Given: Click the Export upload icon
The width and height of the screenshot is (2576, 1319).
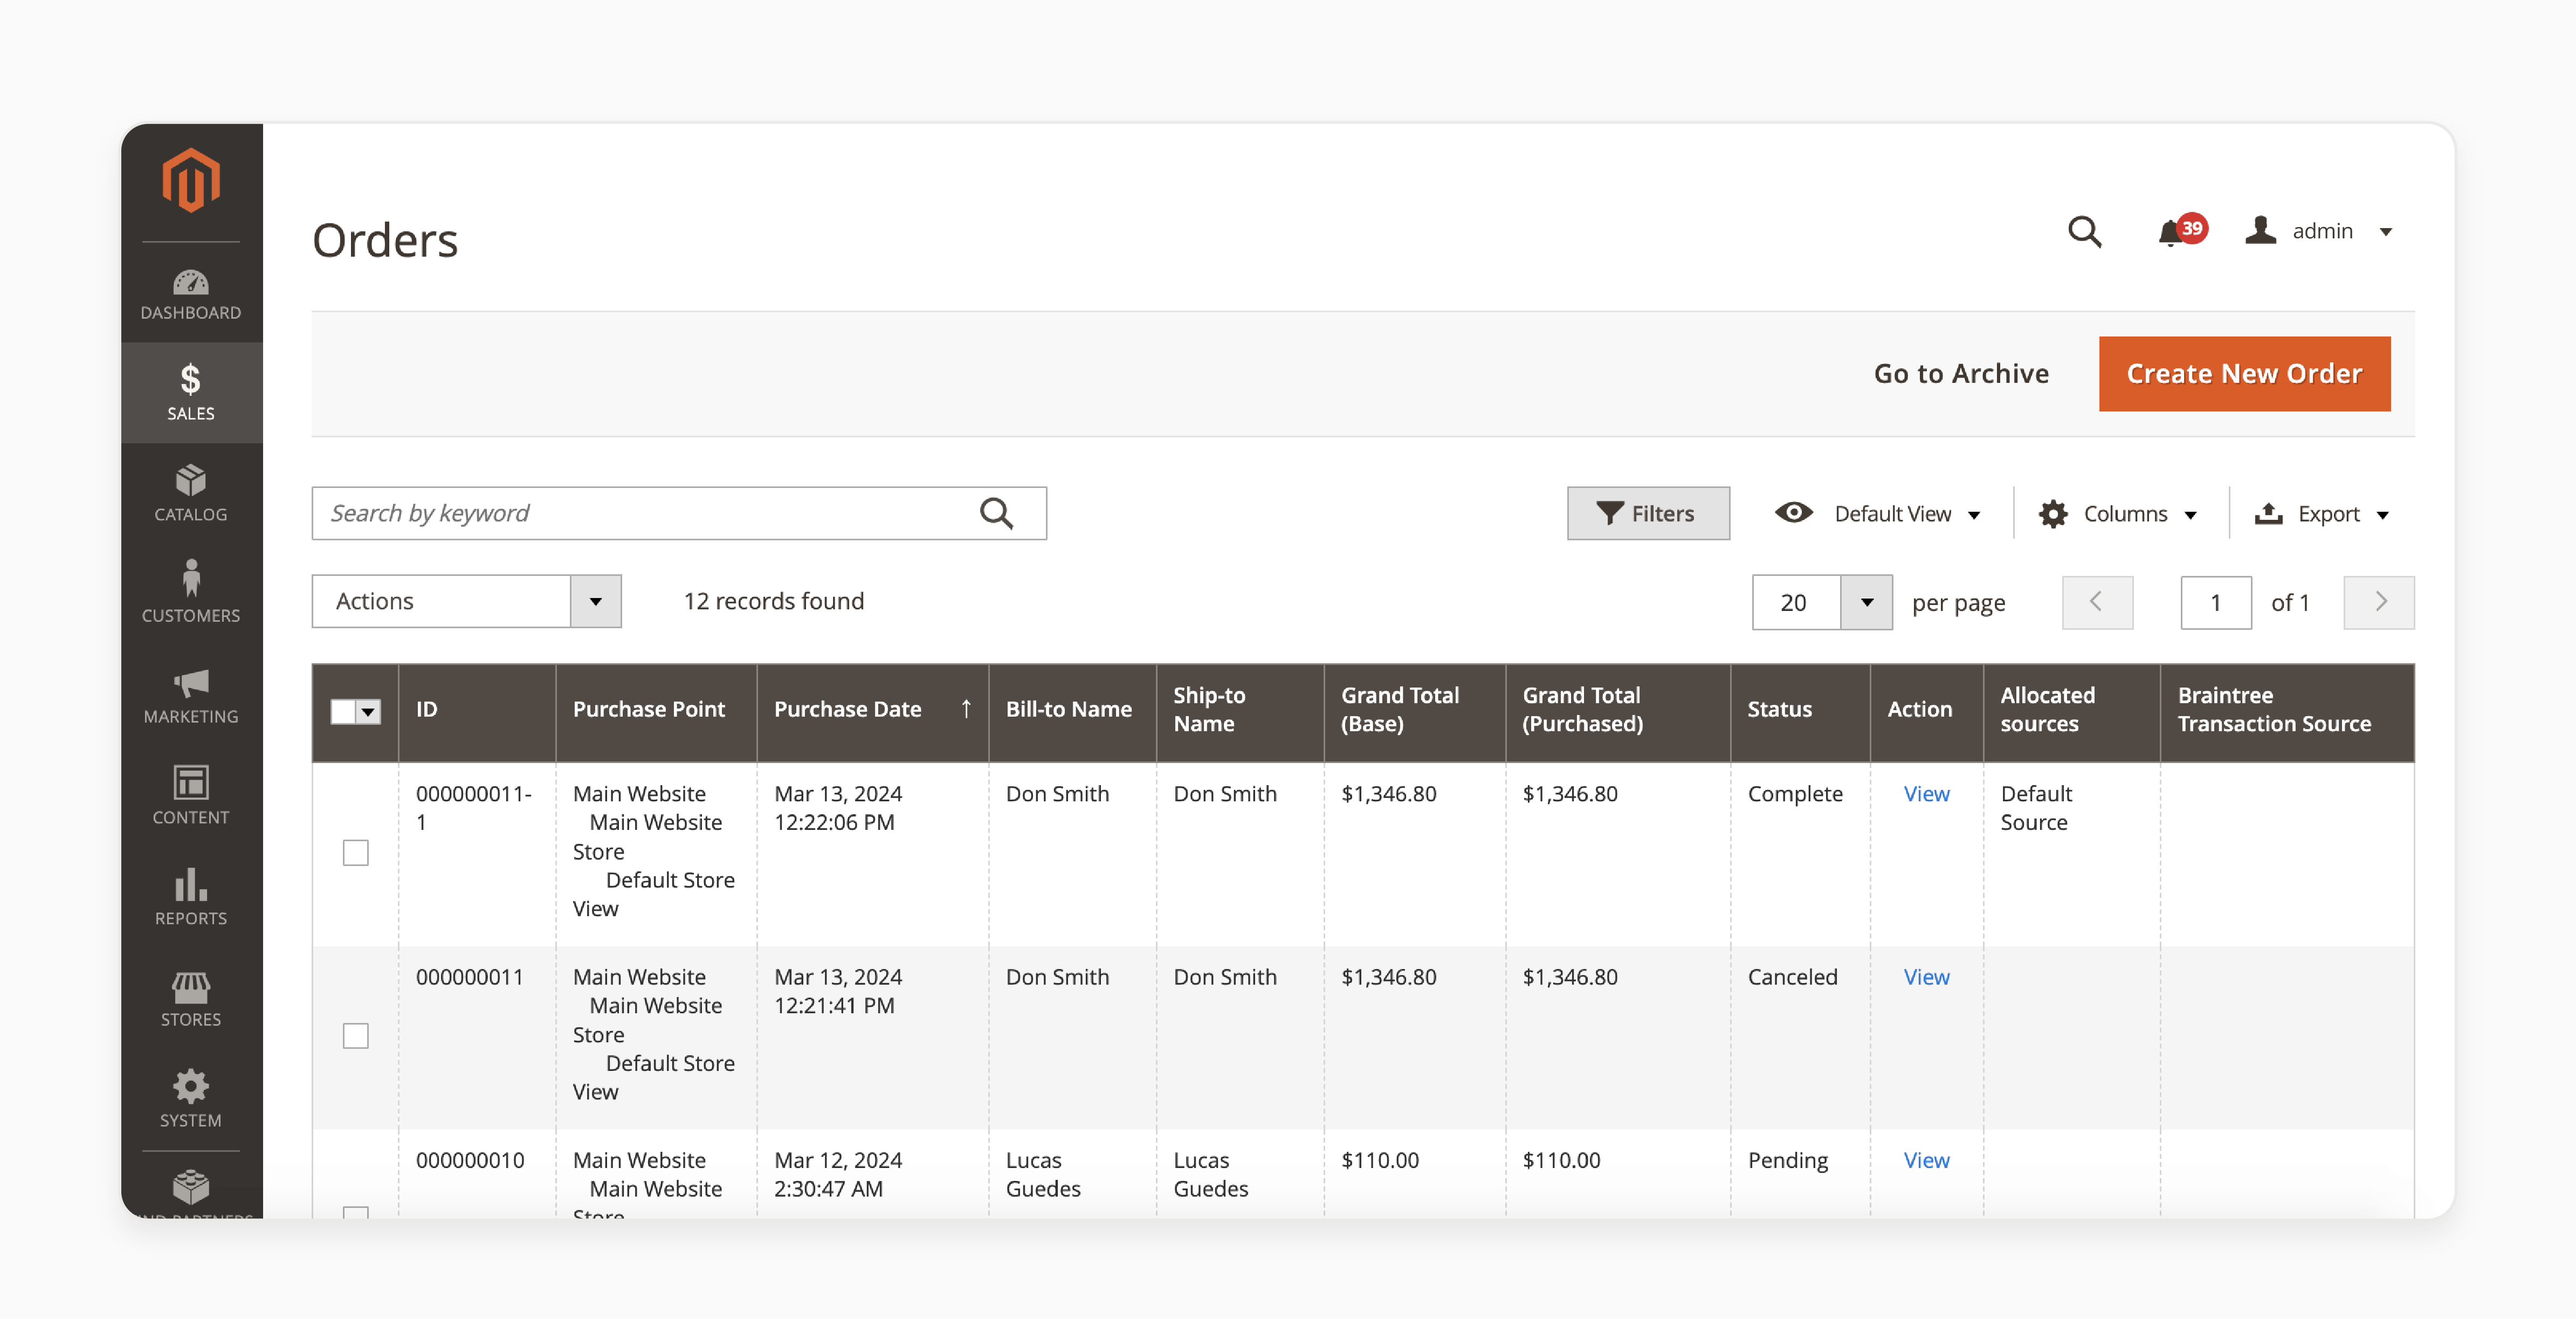Looking at the screenshot, I should (2268, 513).
